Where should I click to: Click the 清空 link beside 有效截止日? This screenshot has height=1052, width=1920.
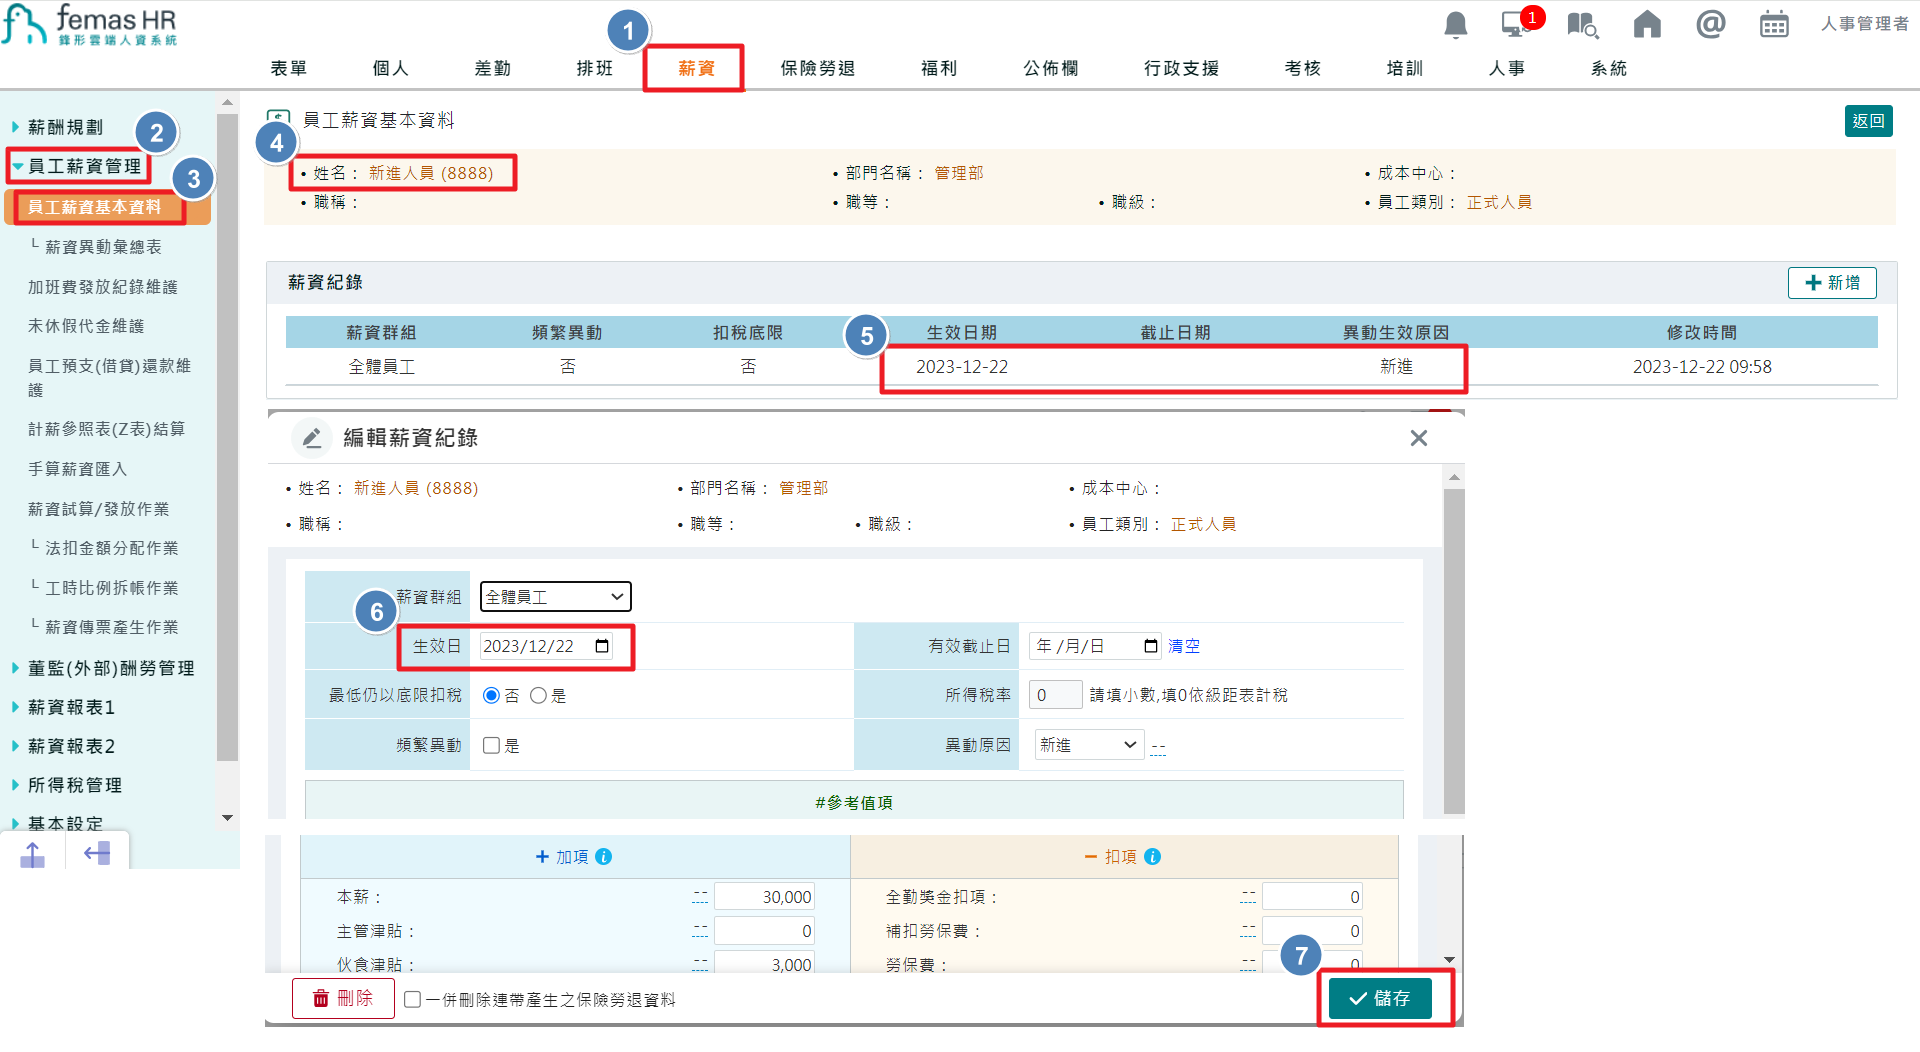coord(1184,646)
